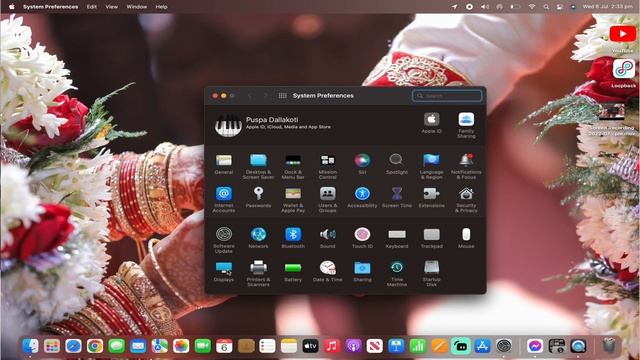The width and height of the screenshot is (640, 360).
Task: Open the Siri preferences pane
Action: tap(362, 164)
